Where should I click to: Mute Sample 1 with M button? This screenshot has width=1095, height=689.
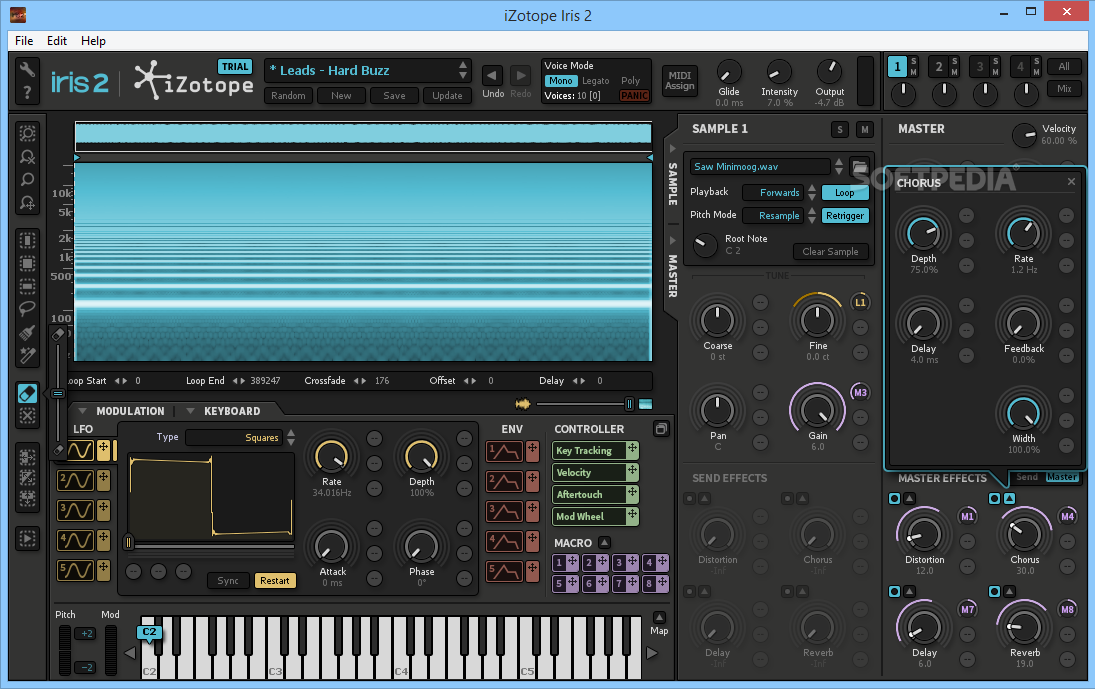point(865,129)
